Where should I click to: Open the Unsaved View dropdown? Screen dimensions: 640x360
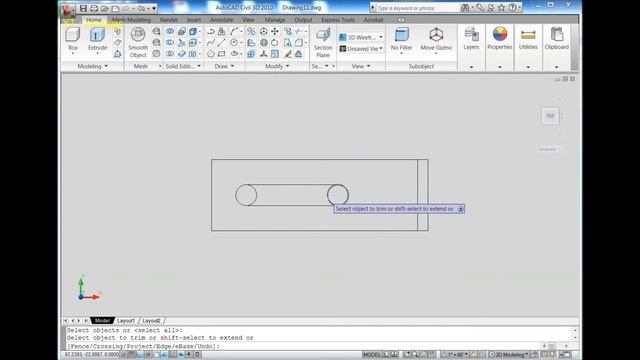(x=361, y=49)
